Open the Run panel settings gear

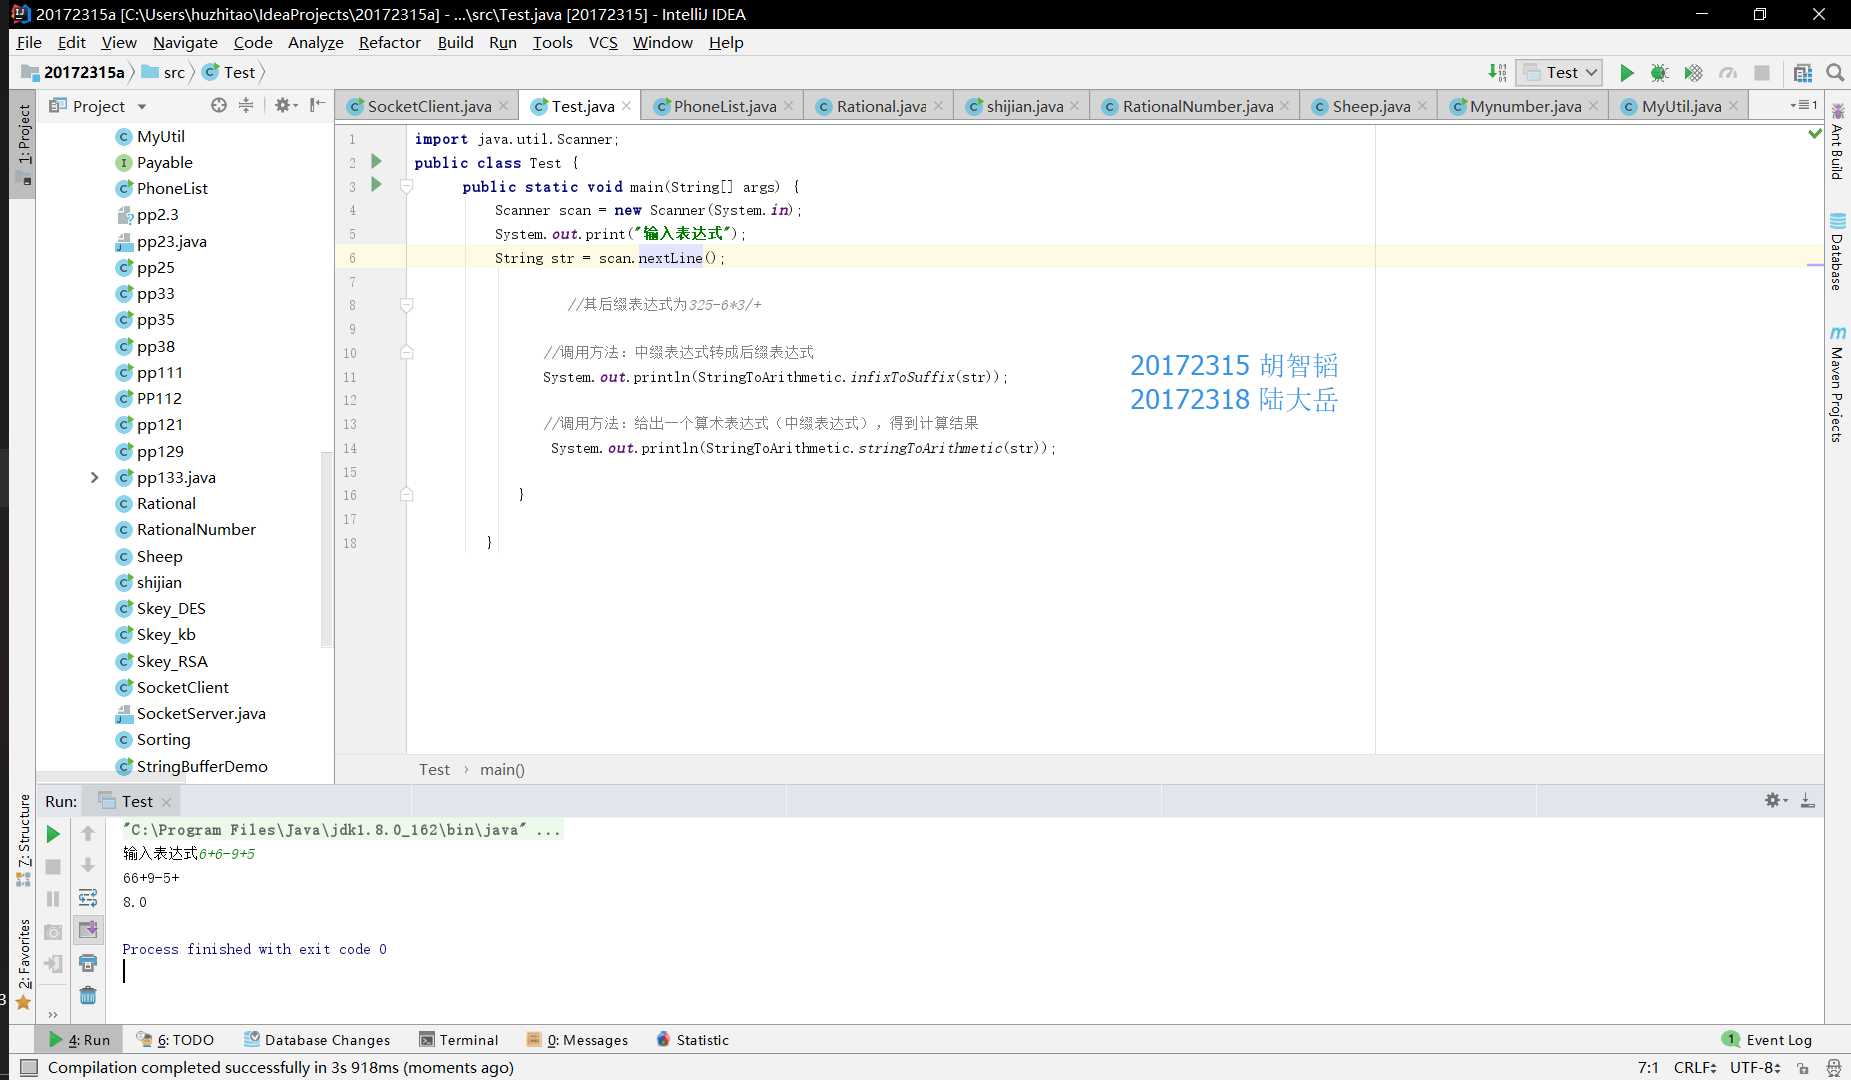point(1775,800)
